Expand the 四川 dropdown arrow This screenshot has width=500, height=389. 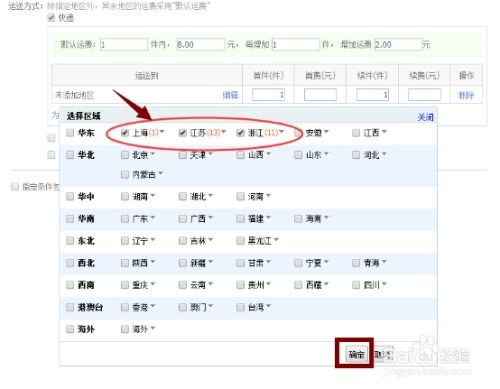(x=384, y=284)
